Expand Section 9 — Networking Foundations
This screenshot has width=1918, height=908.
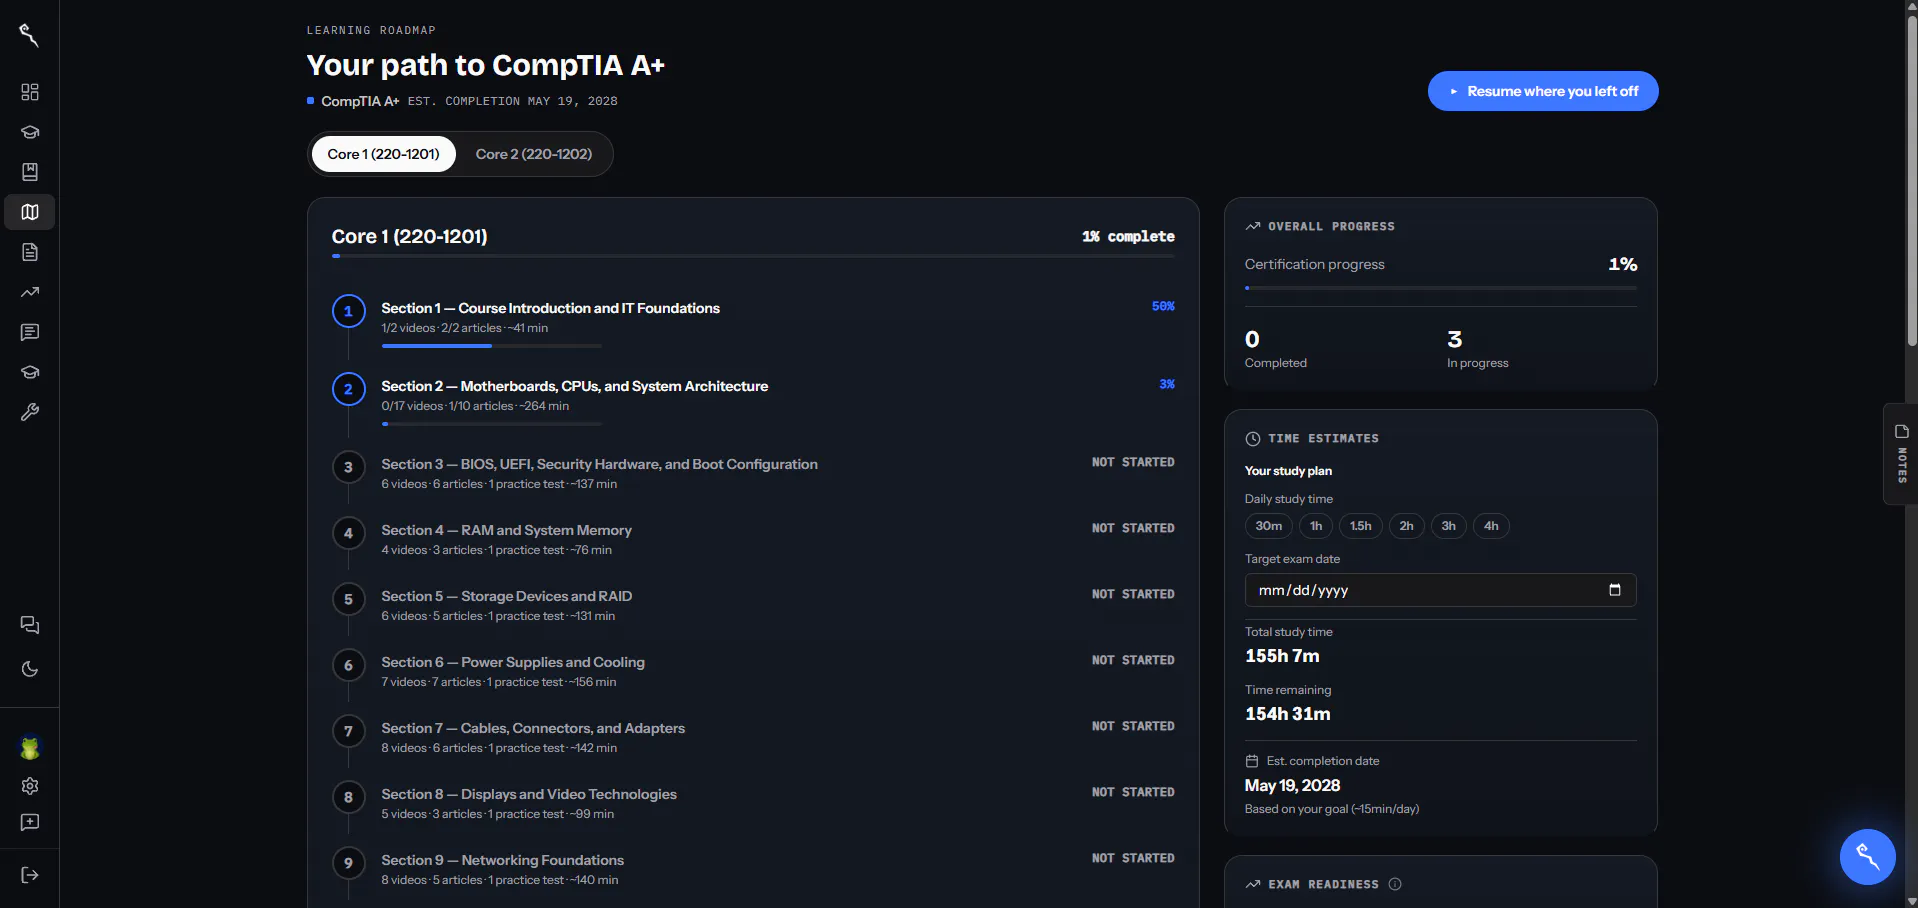click(753, 869)
